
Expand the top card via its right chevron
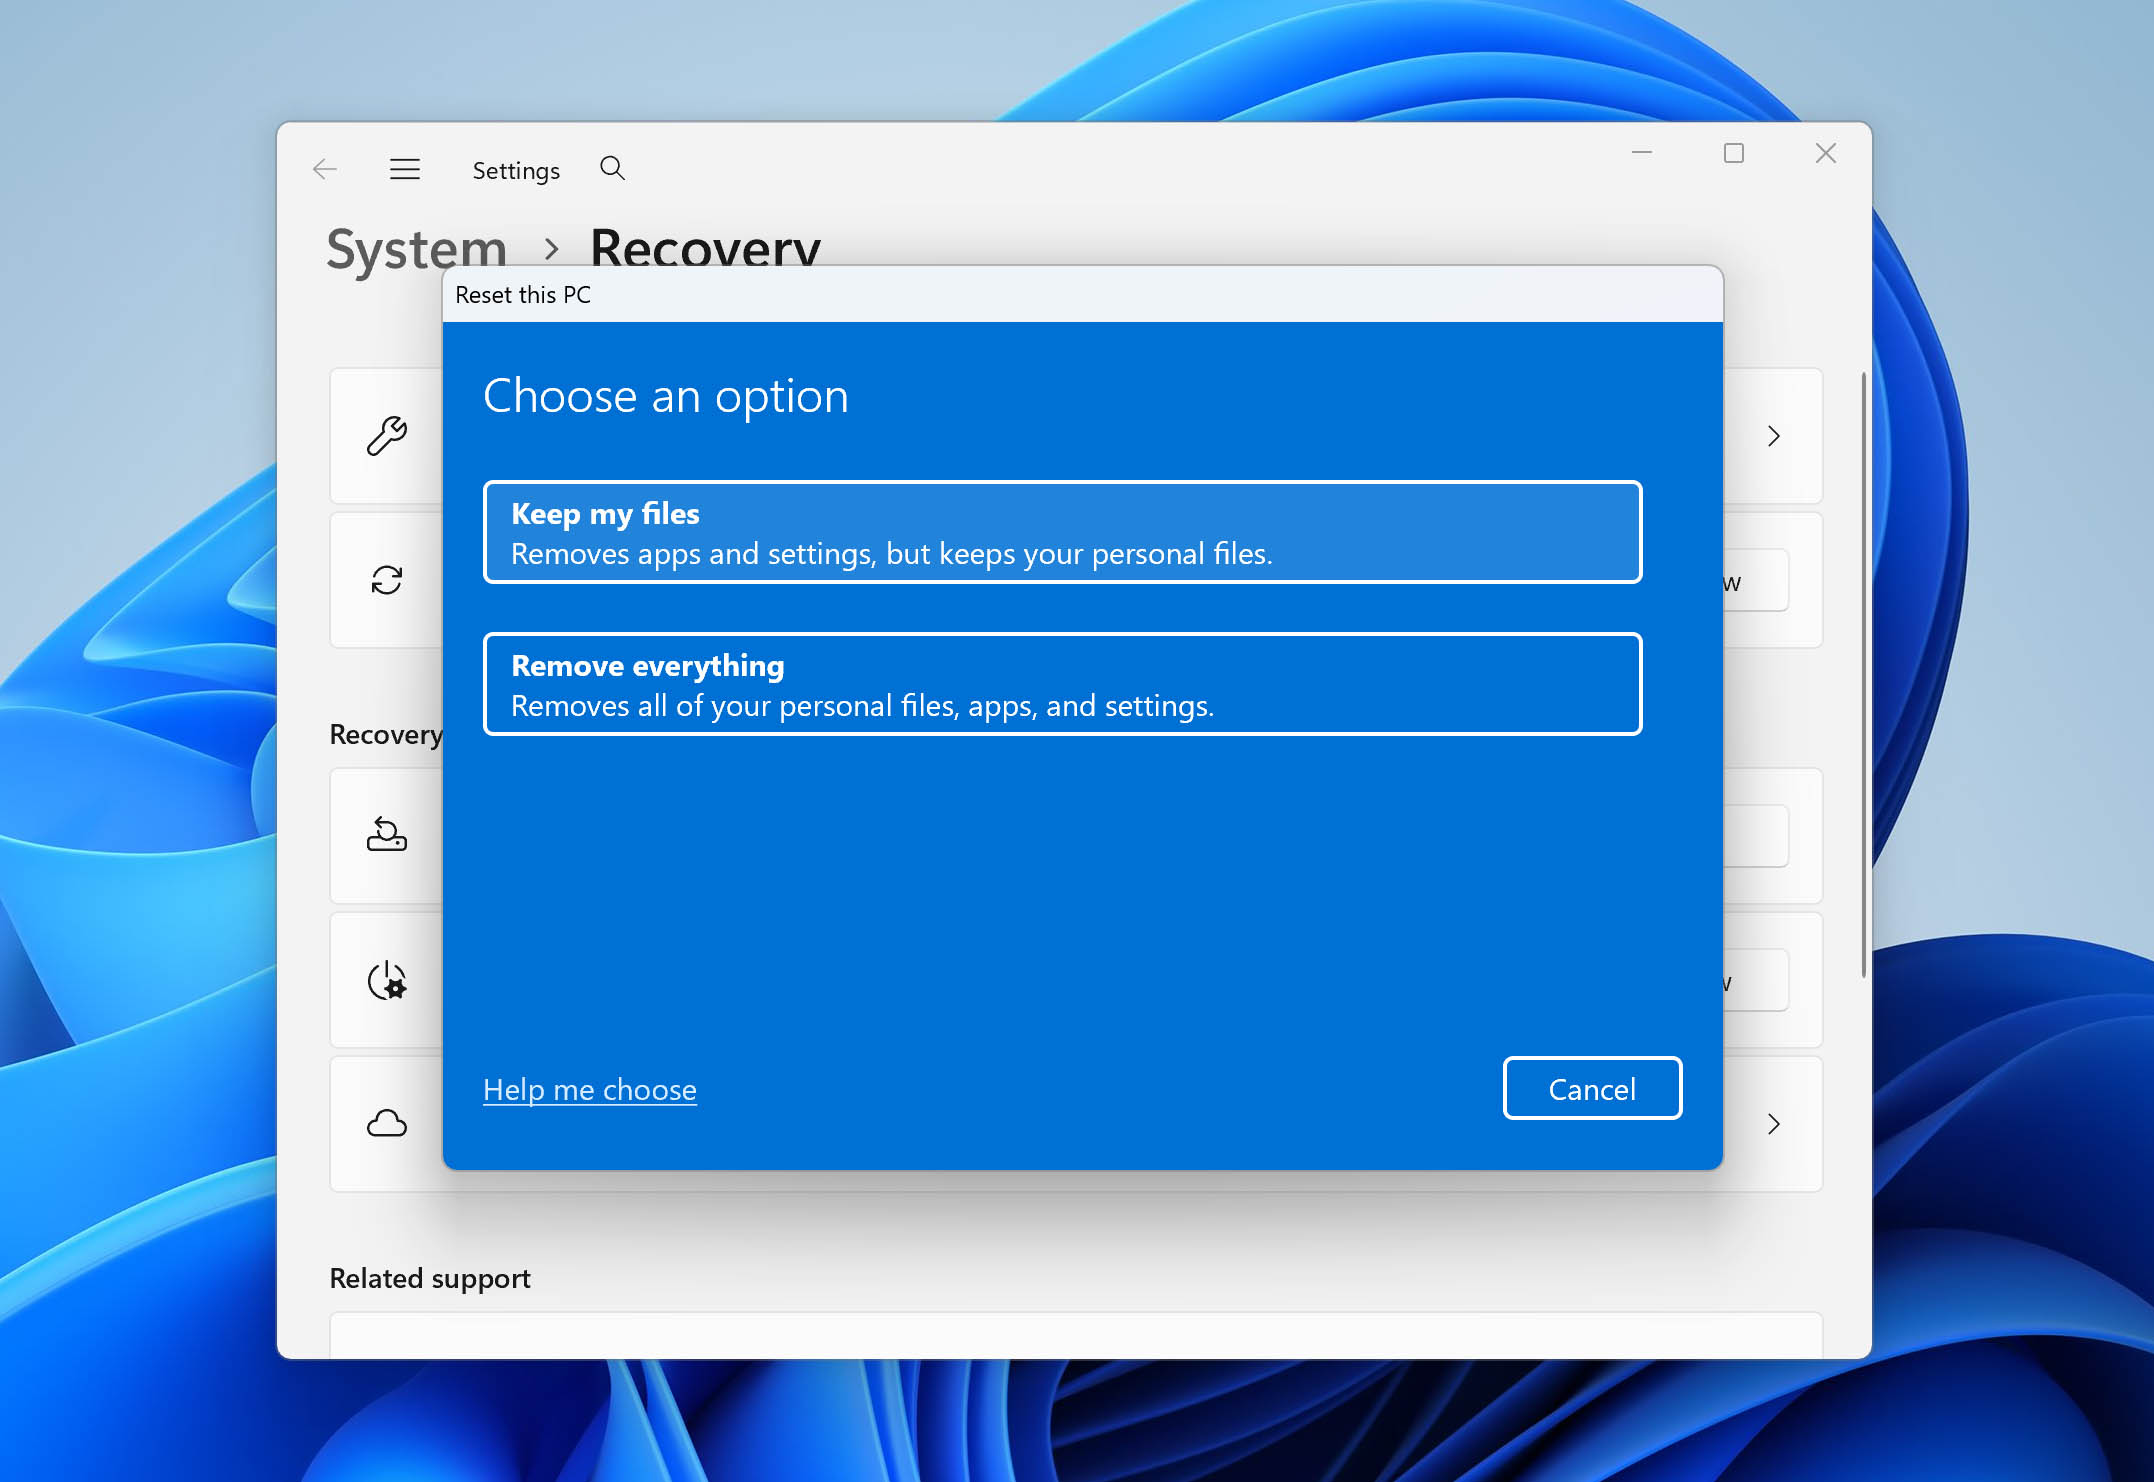click(1774, 436)
